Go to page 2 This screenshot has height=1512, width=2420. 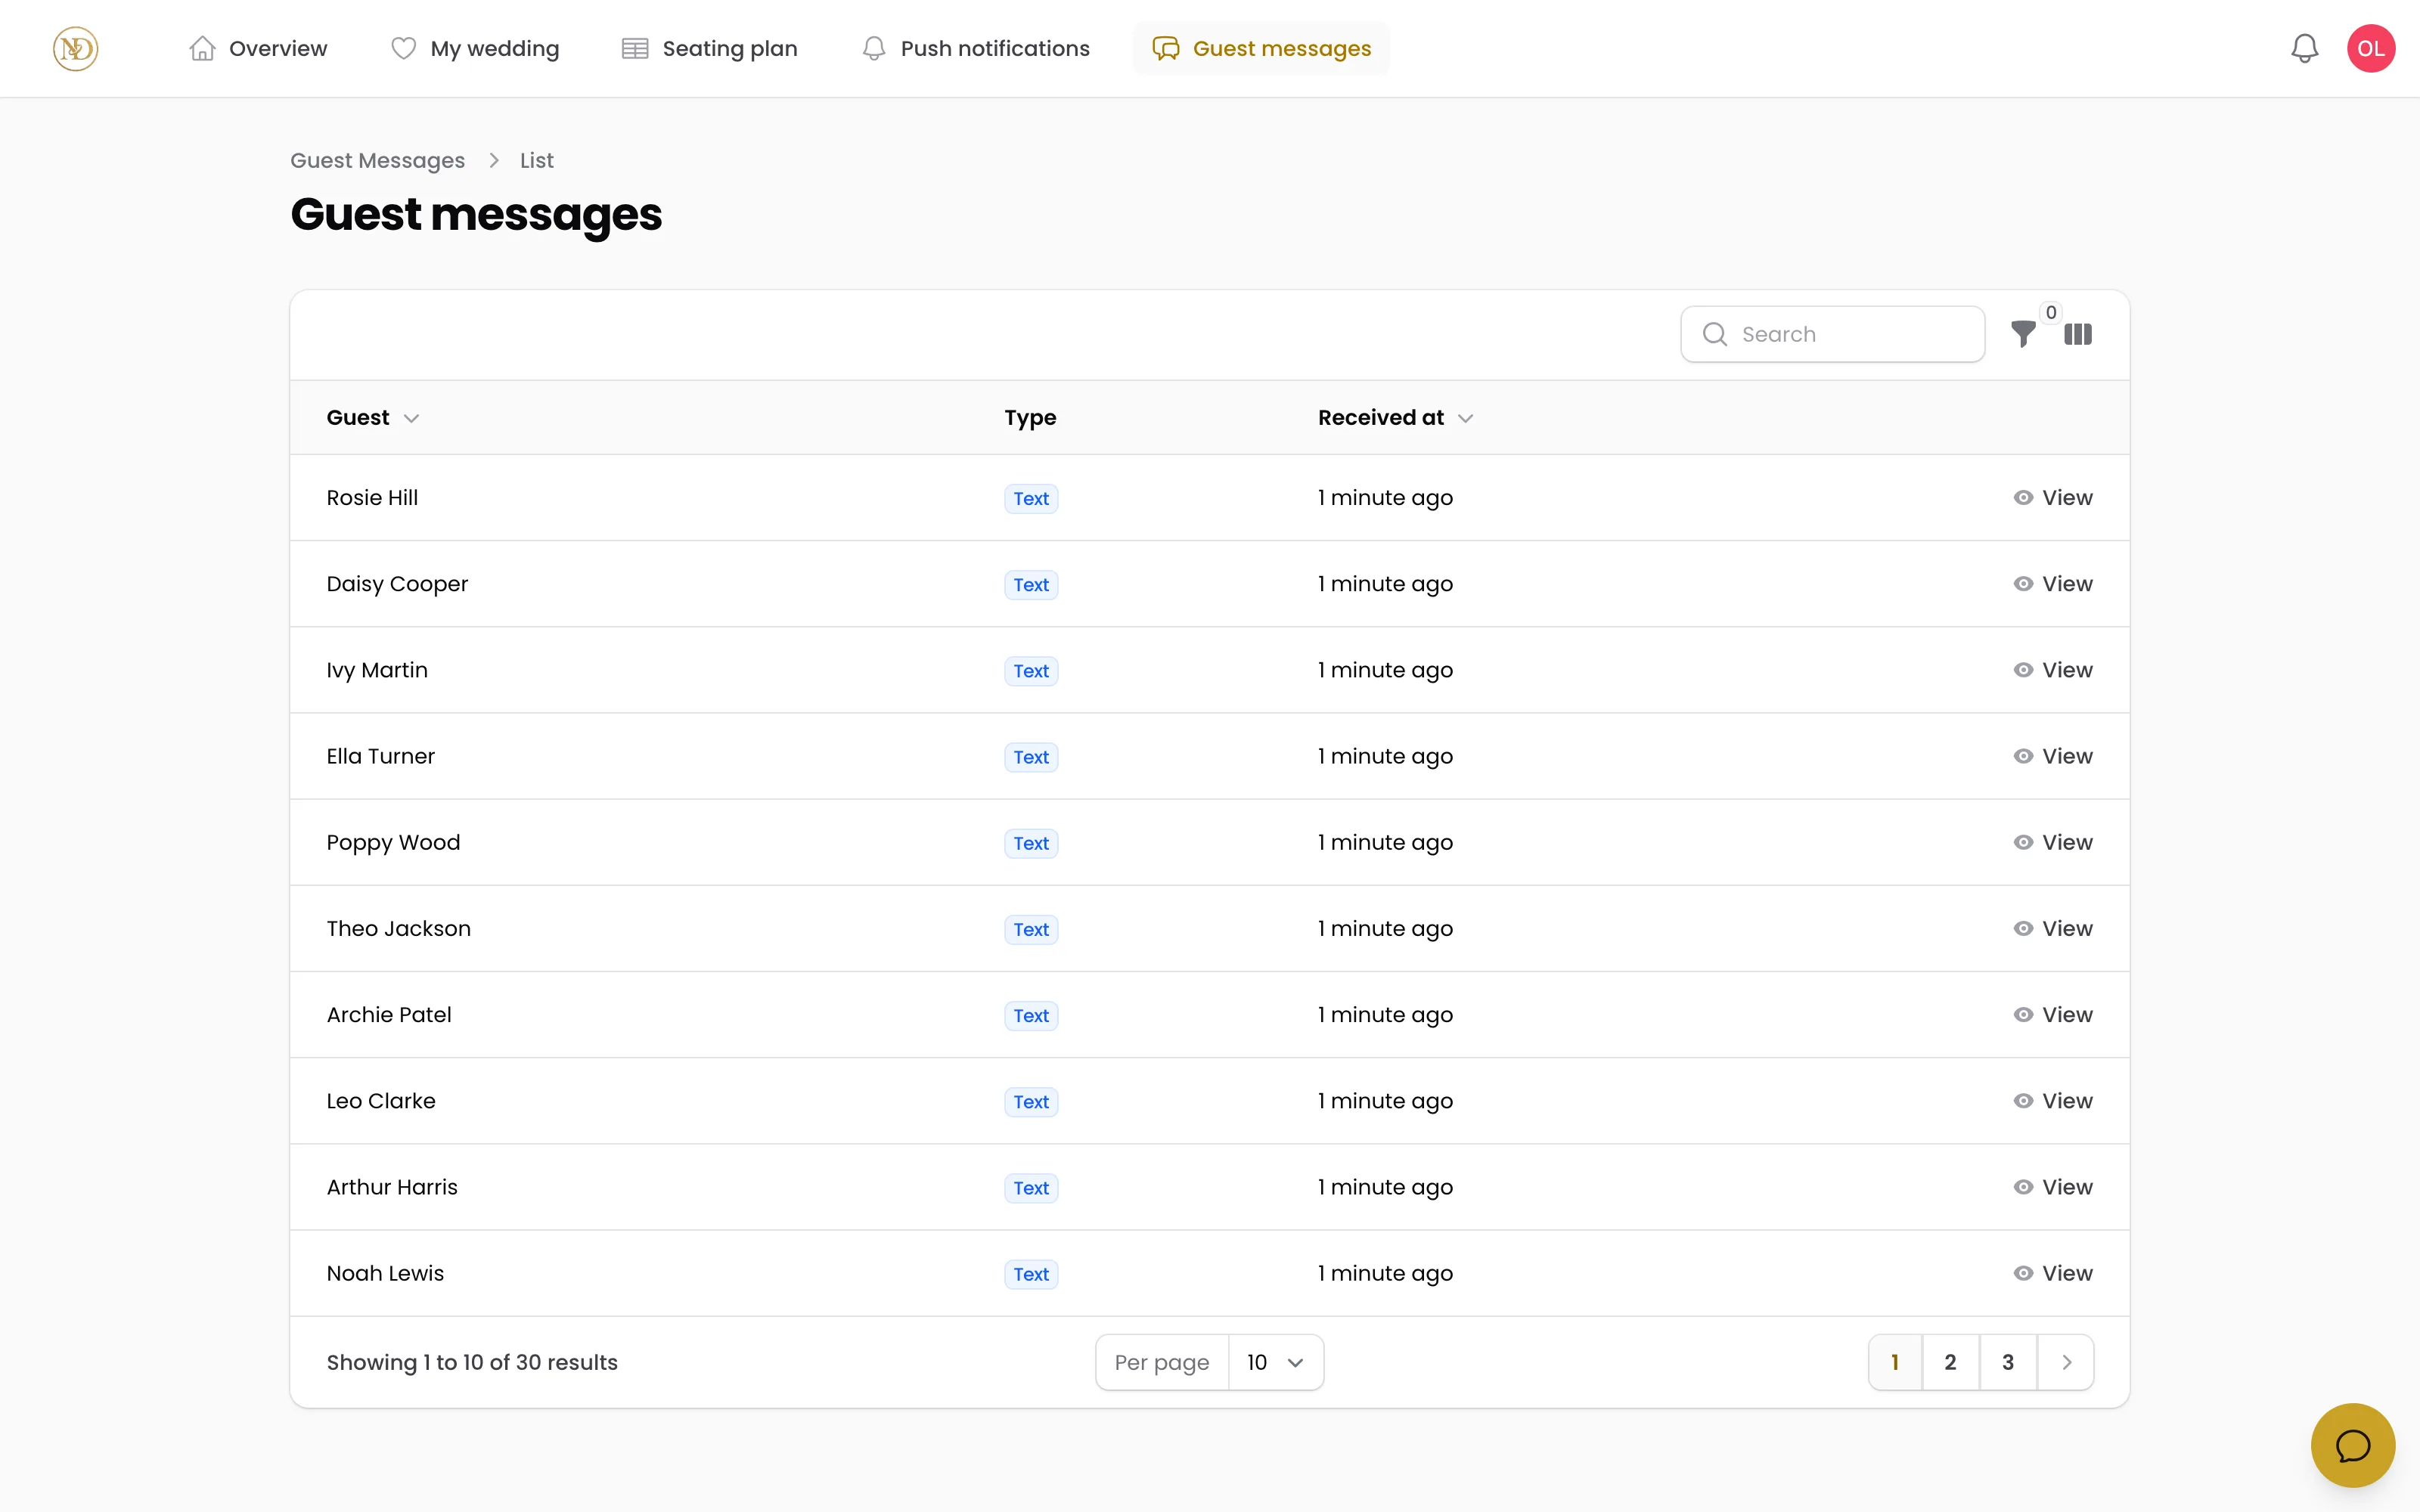[x=1950, y=1362]
